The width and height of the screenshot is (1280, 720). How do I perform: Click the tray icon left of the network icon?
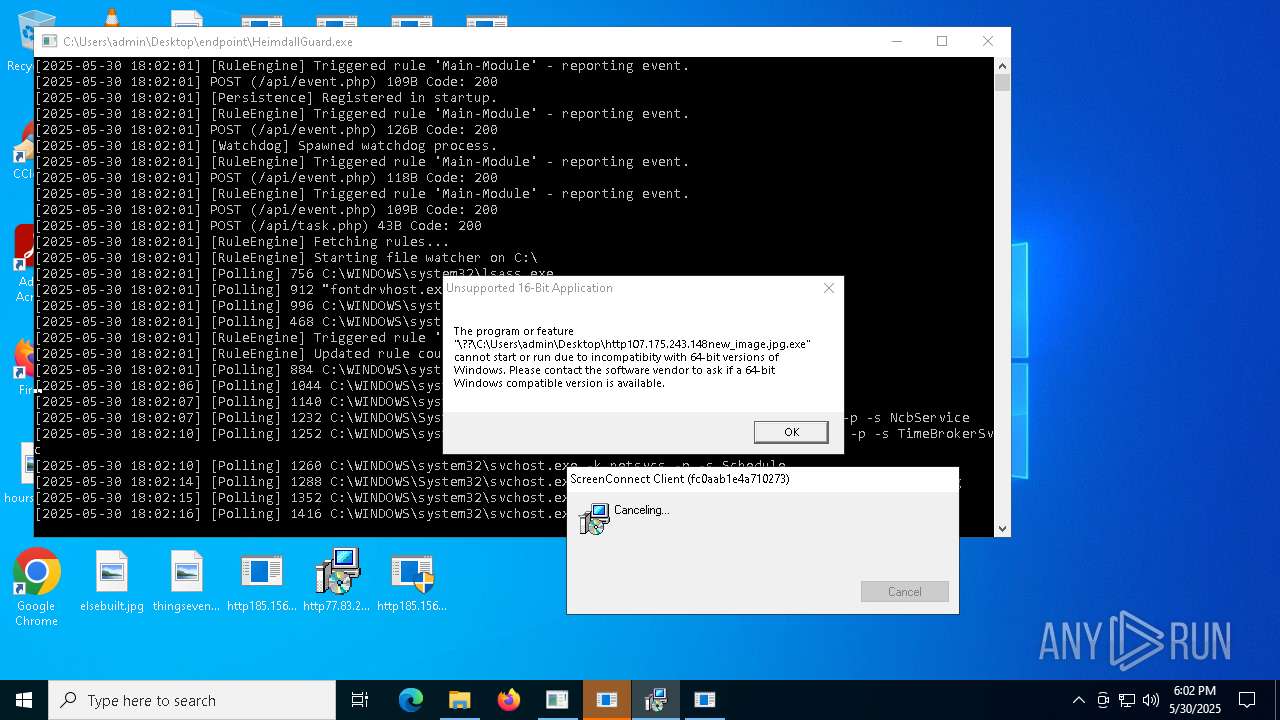pos(1103,700)
